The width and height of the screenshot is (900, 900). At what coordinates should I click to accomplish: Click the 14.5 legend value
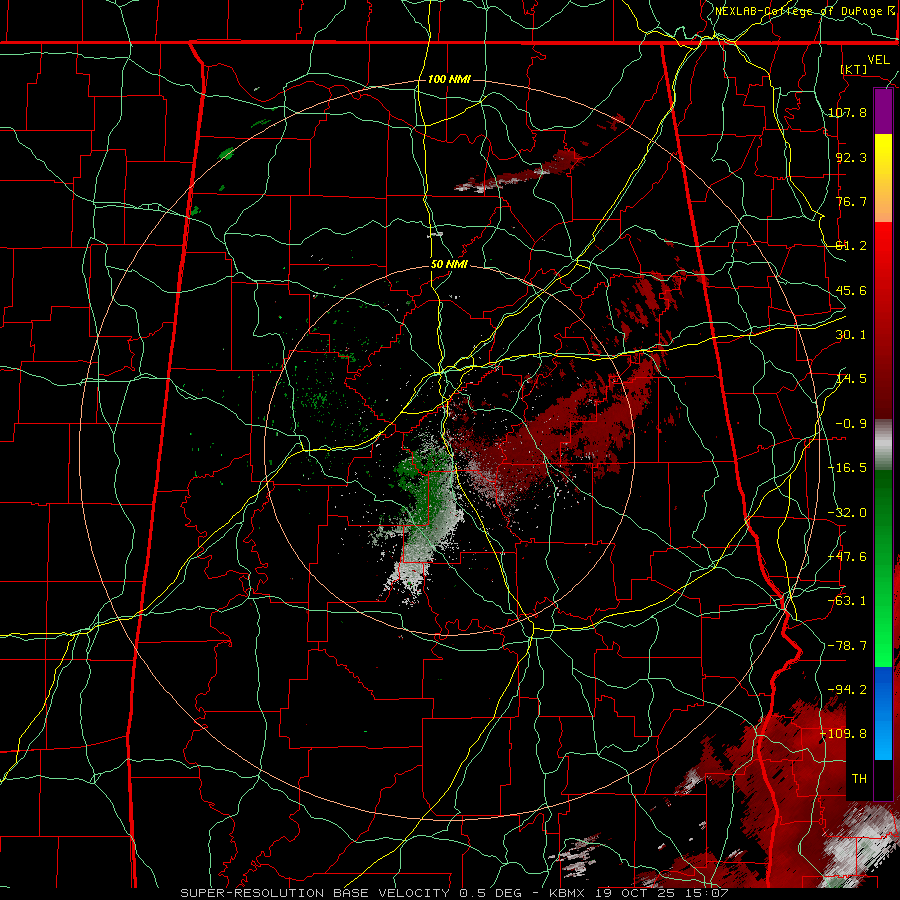pyautogui.click(x=851, y=379)
